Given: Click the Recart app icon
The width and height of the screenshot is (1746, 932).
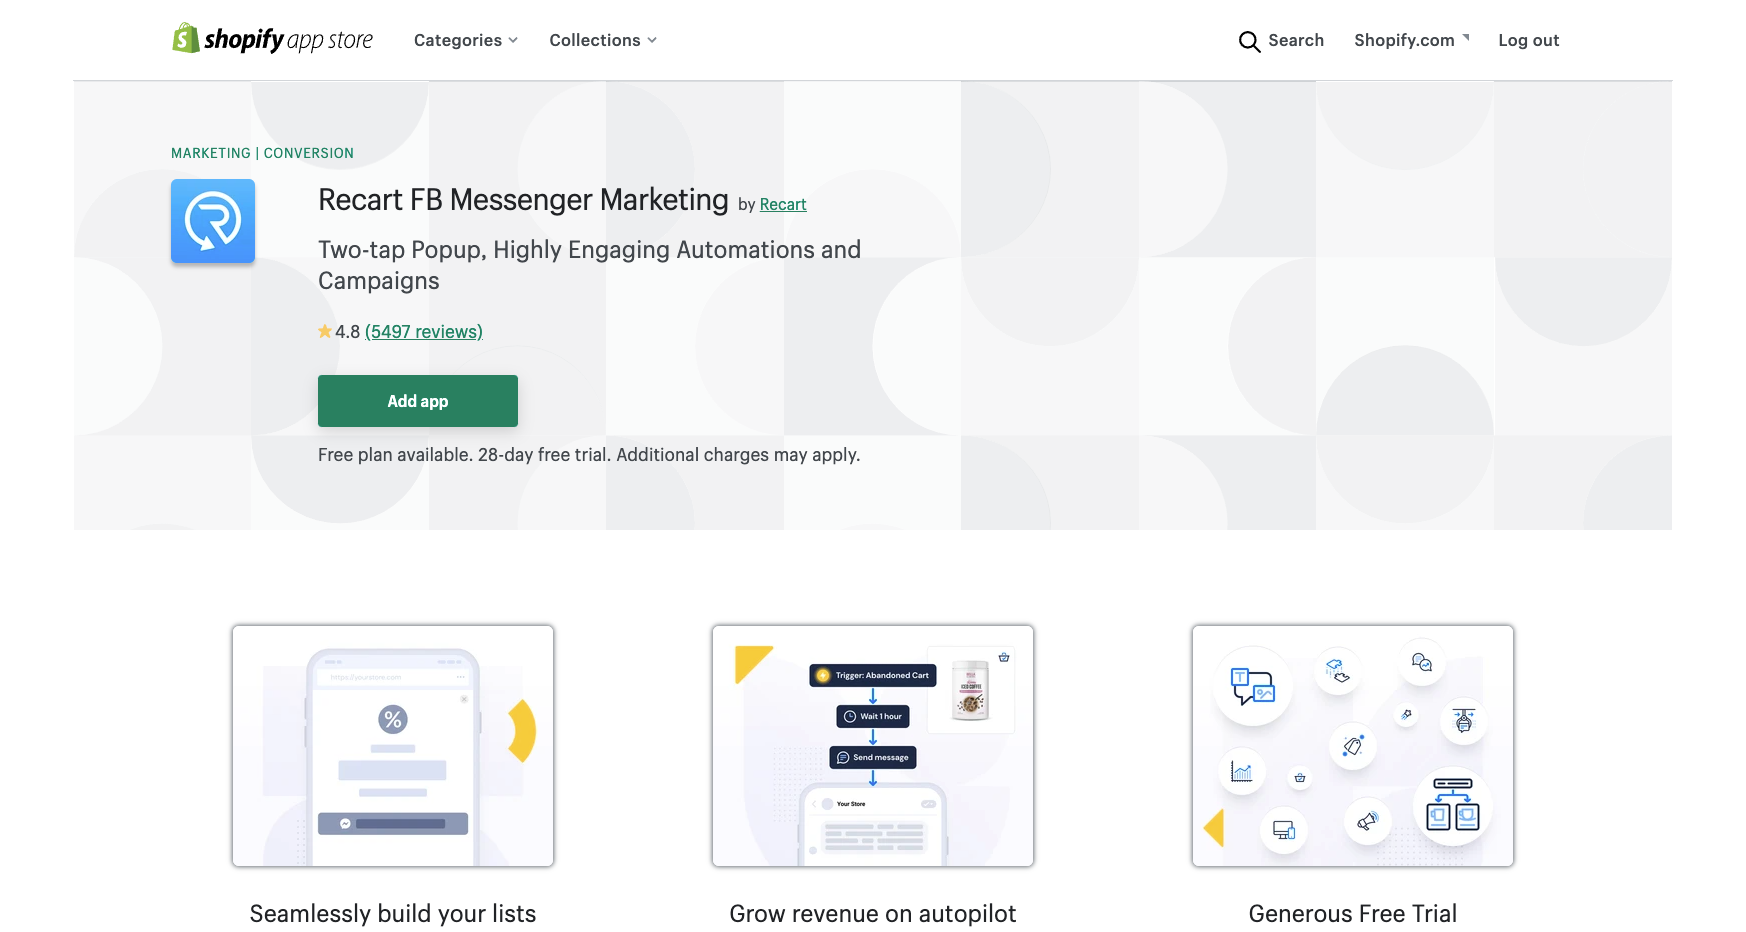Looking at the screenshot, I should 213,221.
